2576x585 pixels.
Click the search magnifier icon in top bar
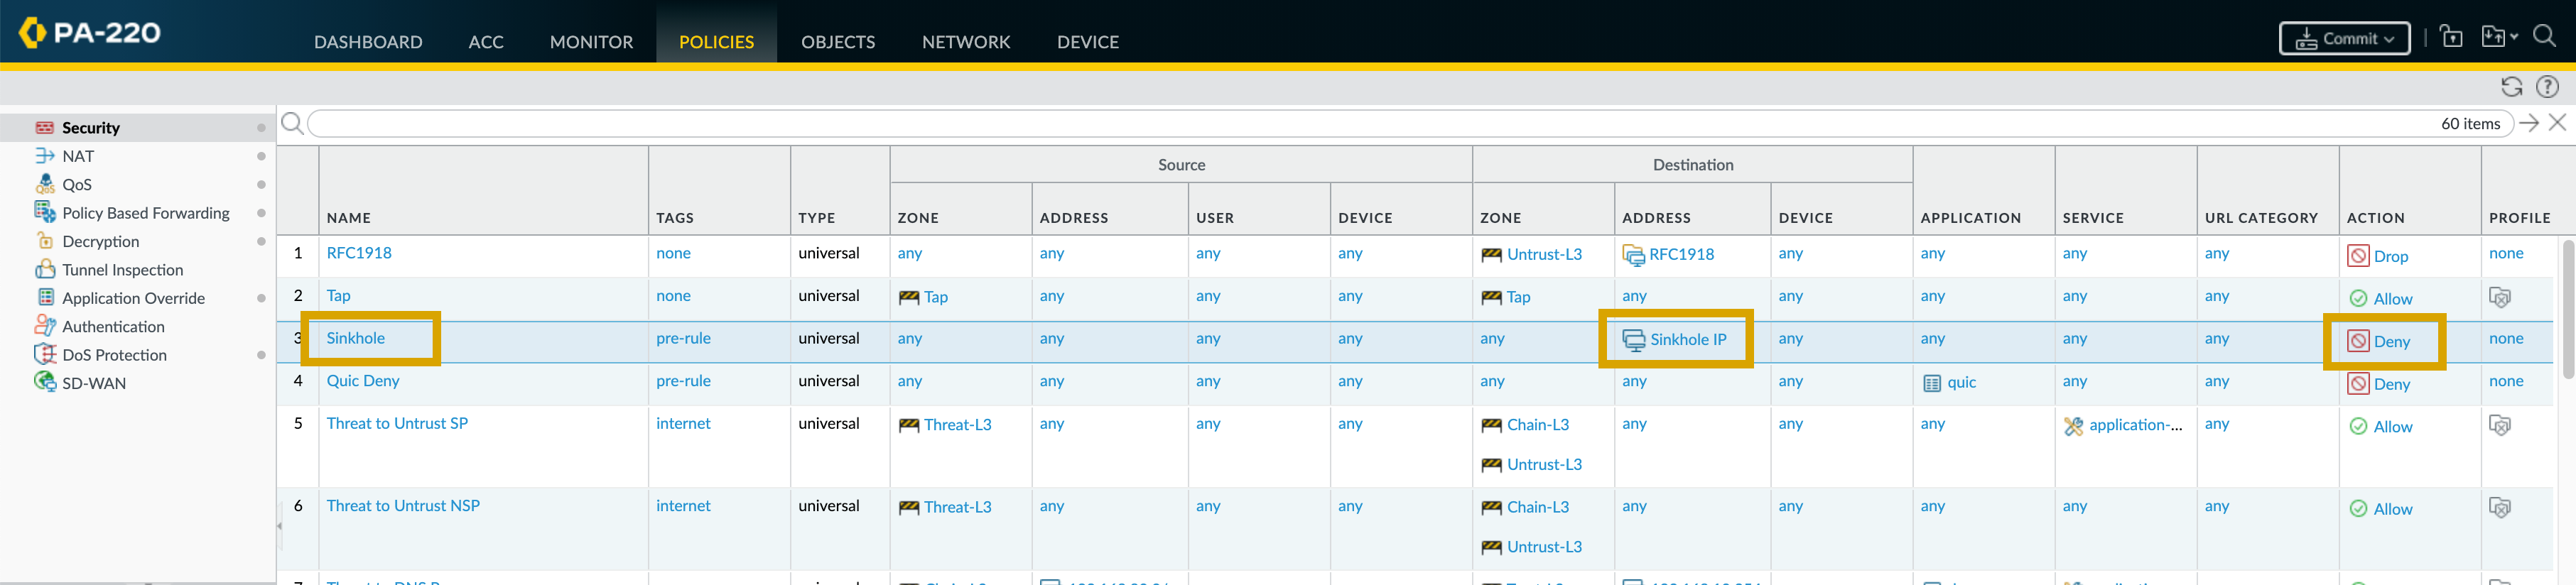pos(2544,37)
